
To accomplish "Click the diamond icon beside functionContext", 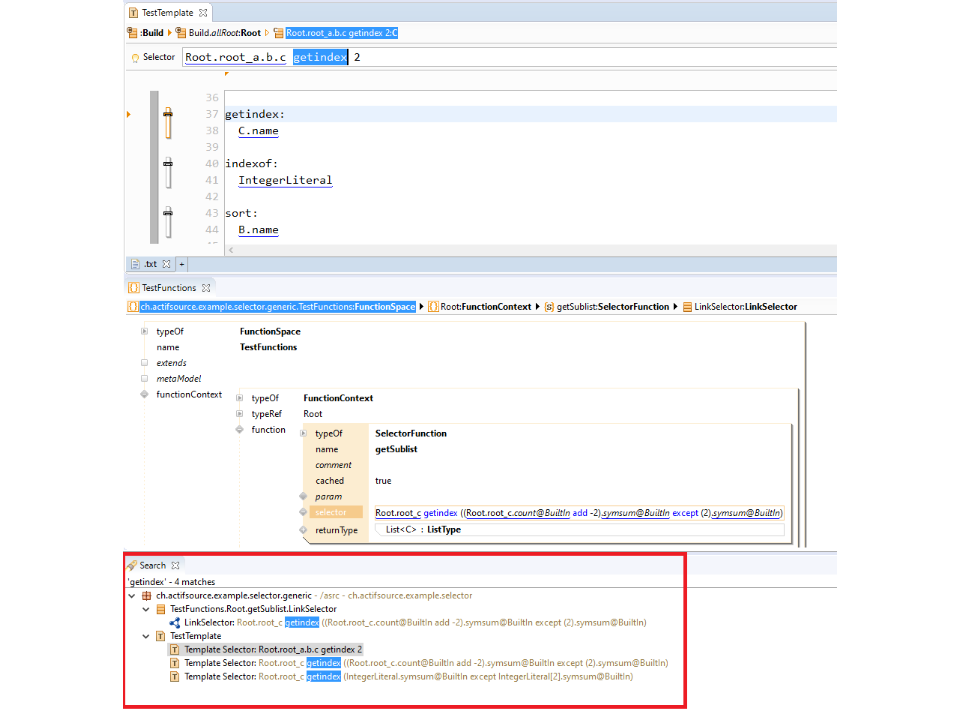I will [x=145, y=394].
